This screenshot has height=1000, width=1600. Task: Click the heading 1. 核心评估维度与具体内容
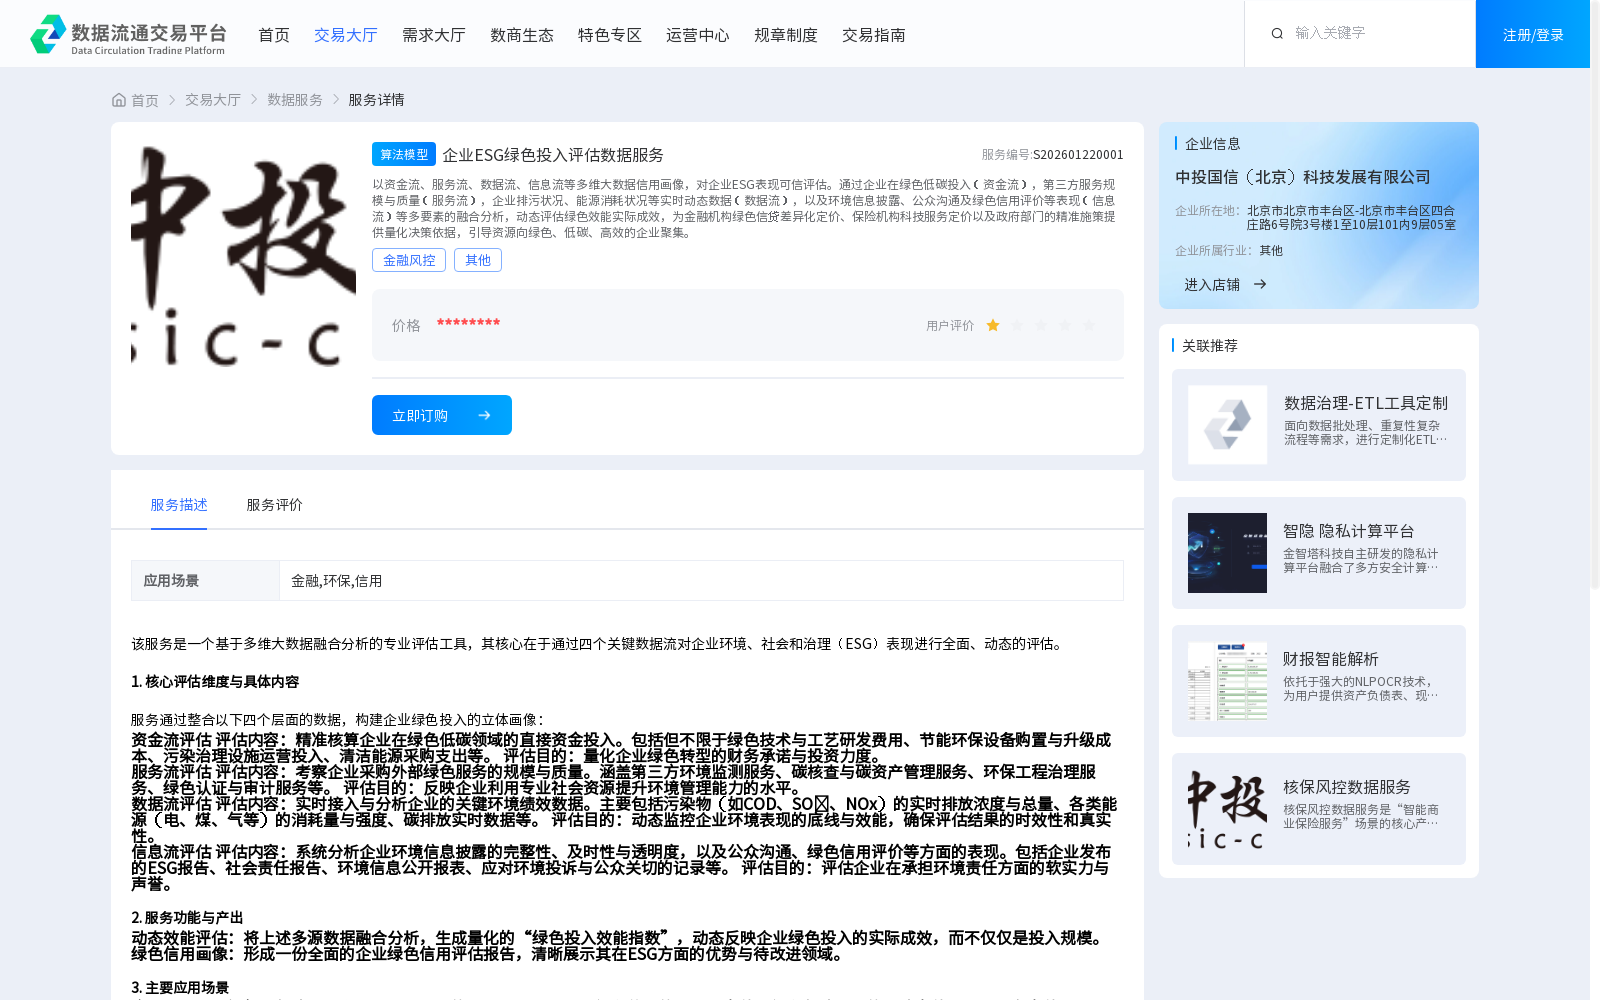click(215, 682)
